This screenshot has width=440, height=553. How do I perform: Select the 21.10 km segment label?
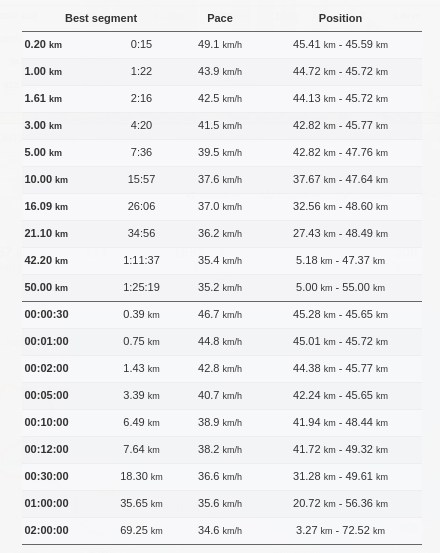pyautogui.click(x=46, y=233)
